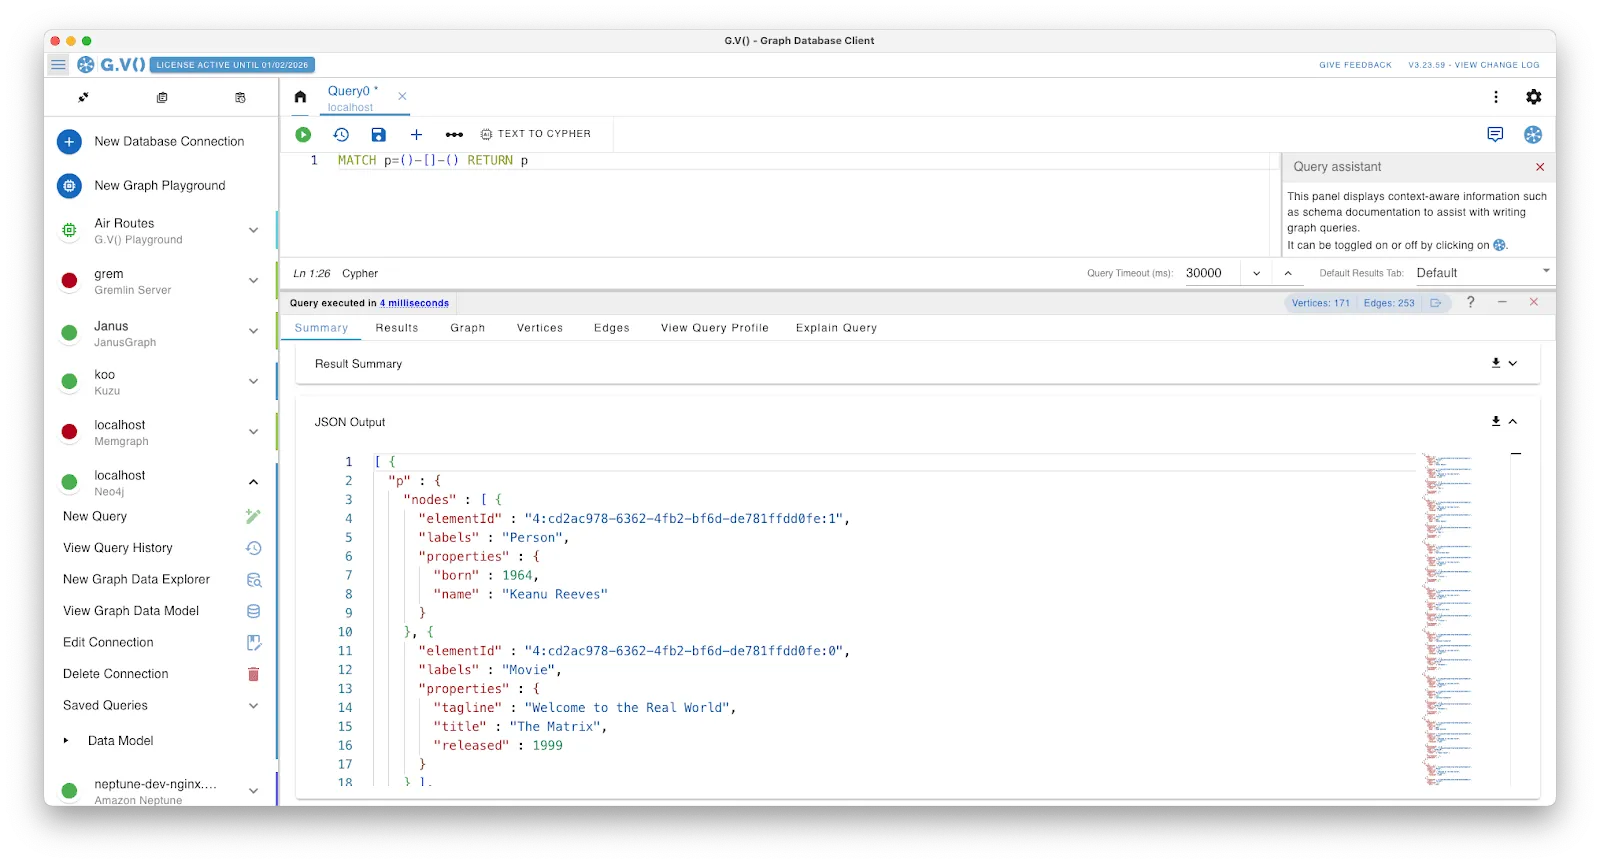Expand the grem Gremlin Server connection
Screen dimensions: 1600x864
pos(253,281)
